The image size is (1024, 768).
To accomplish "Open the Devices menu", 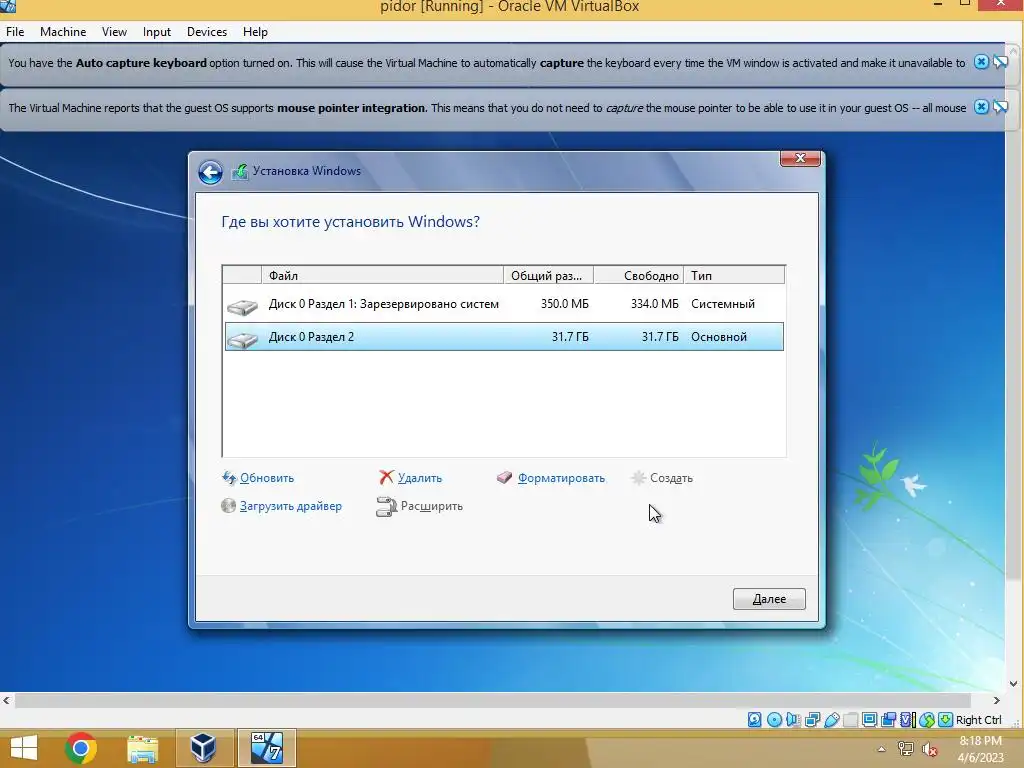I will (207, 32).
